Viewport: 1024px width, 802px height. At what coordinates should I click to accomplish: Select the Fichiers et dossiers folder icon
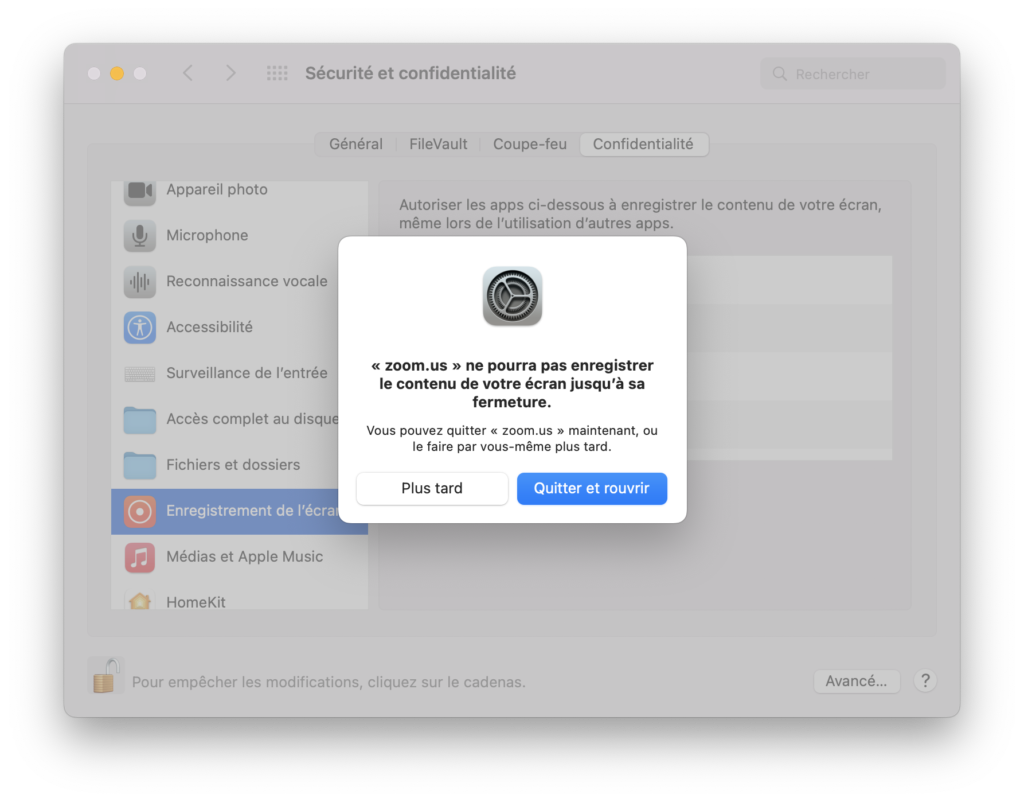pyautogui.click(x=140, y=465)
